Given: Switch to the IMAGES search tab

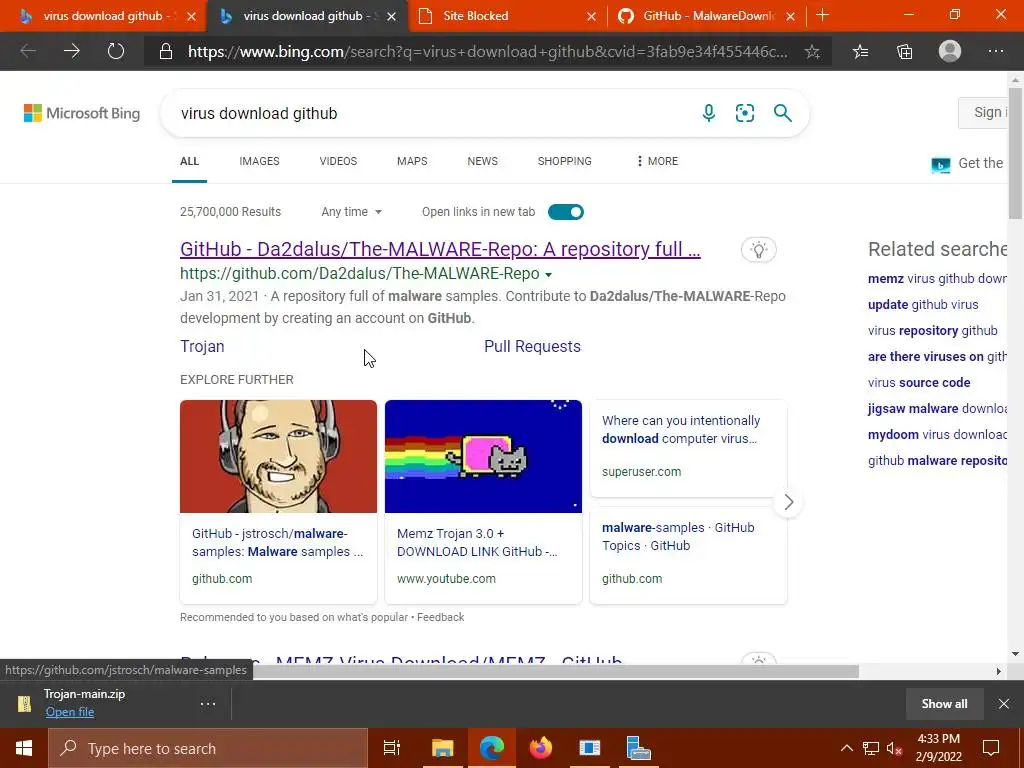Looking at the screenshot, I should tap(259, 161).
